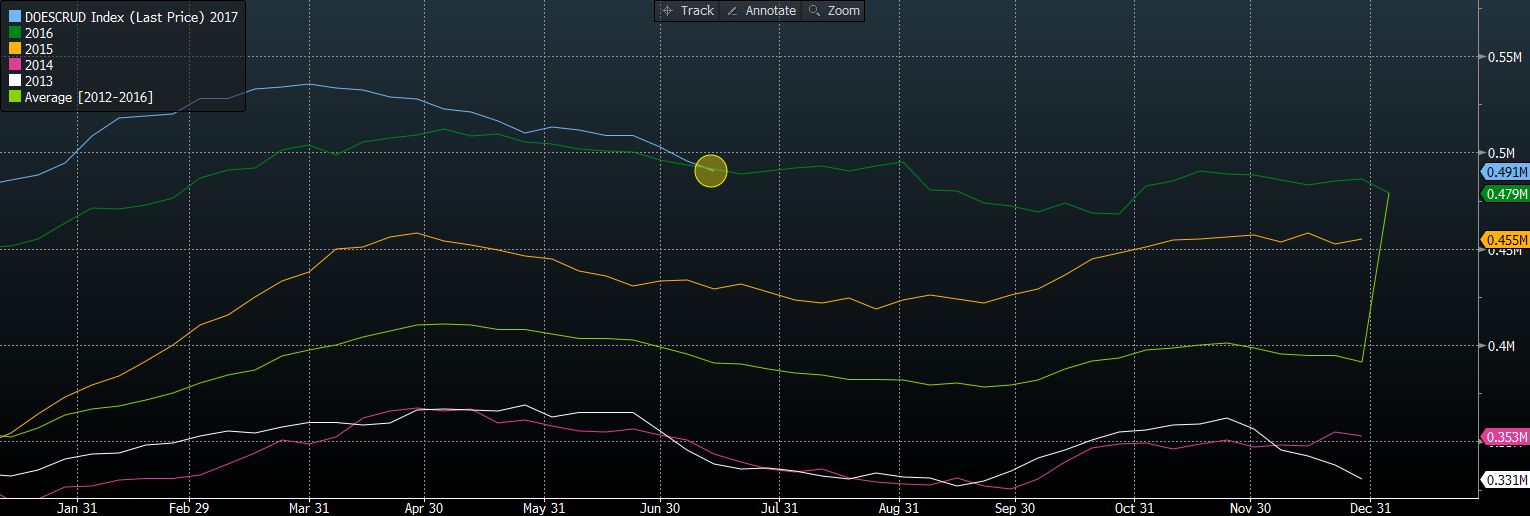Viewport: 1530px width, 516px height.
Task: Click the 0.55M y-axis label
Action: pyautogui.click(x=1504, y=57)
